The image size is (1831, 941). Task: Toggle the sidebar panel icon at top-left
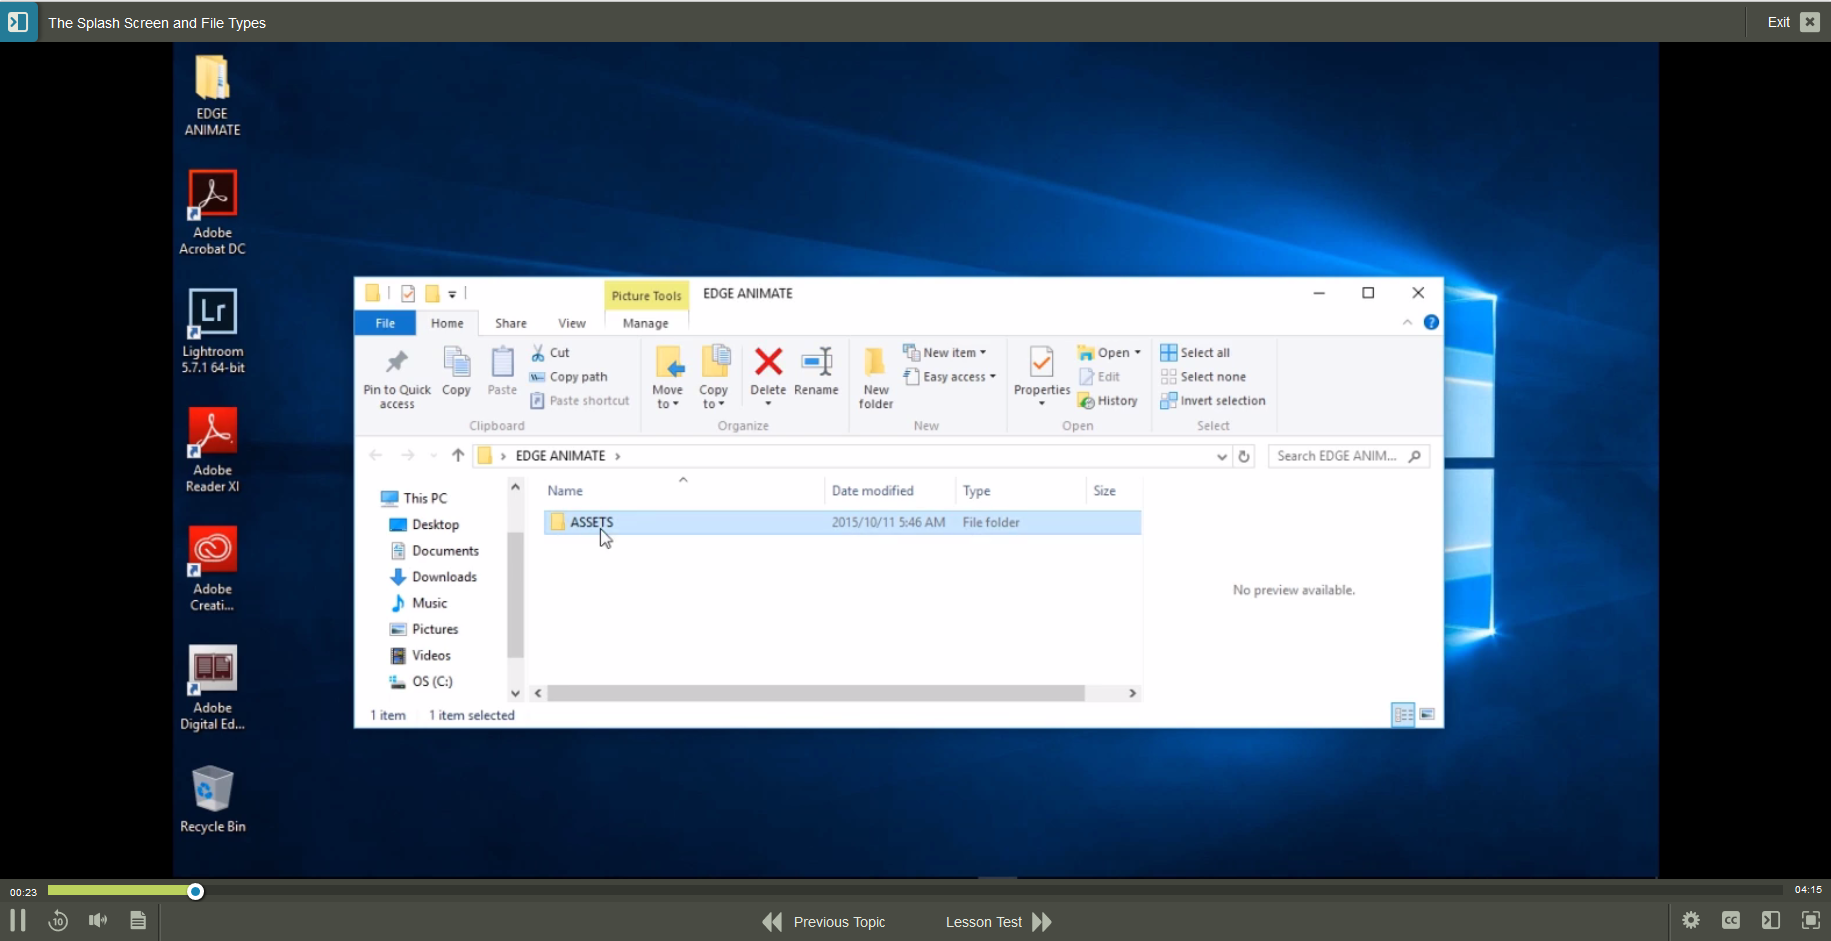18,22
